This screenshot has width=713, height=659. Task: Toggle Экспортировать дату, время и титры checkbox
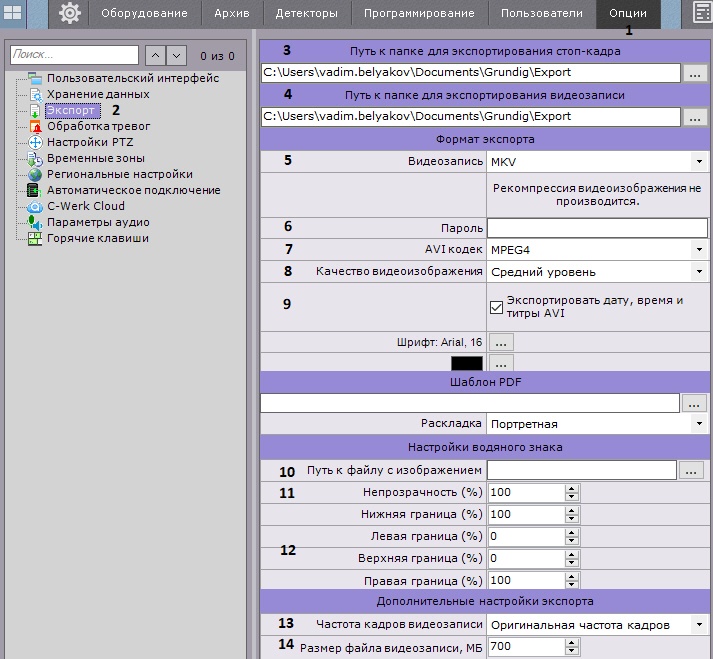click(497, 306)
